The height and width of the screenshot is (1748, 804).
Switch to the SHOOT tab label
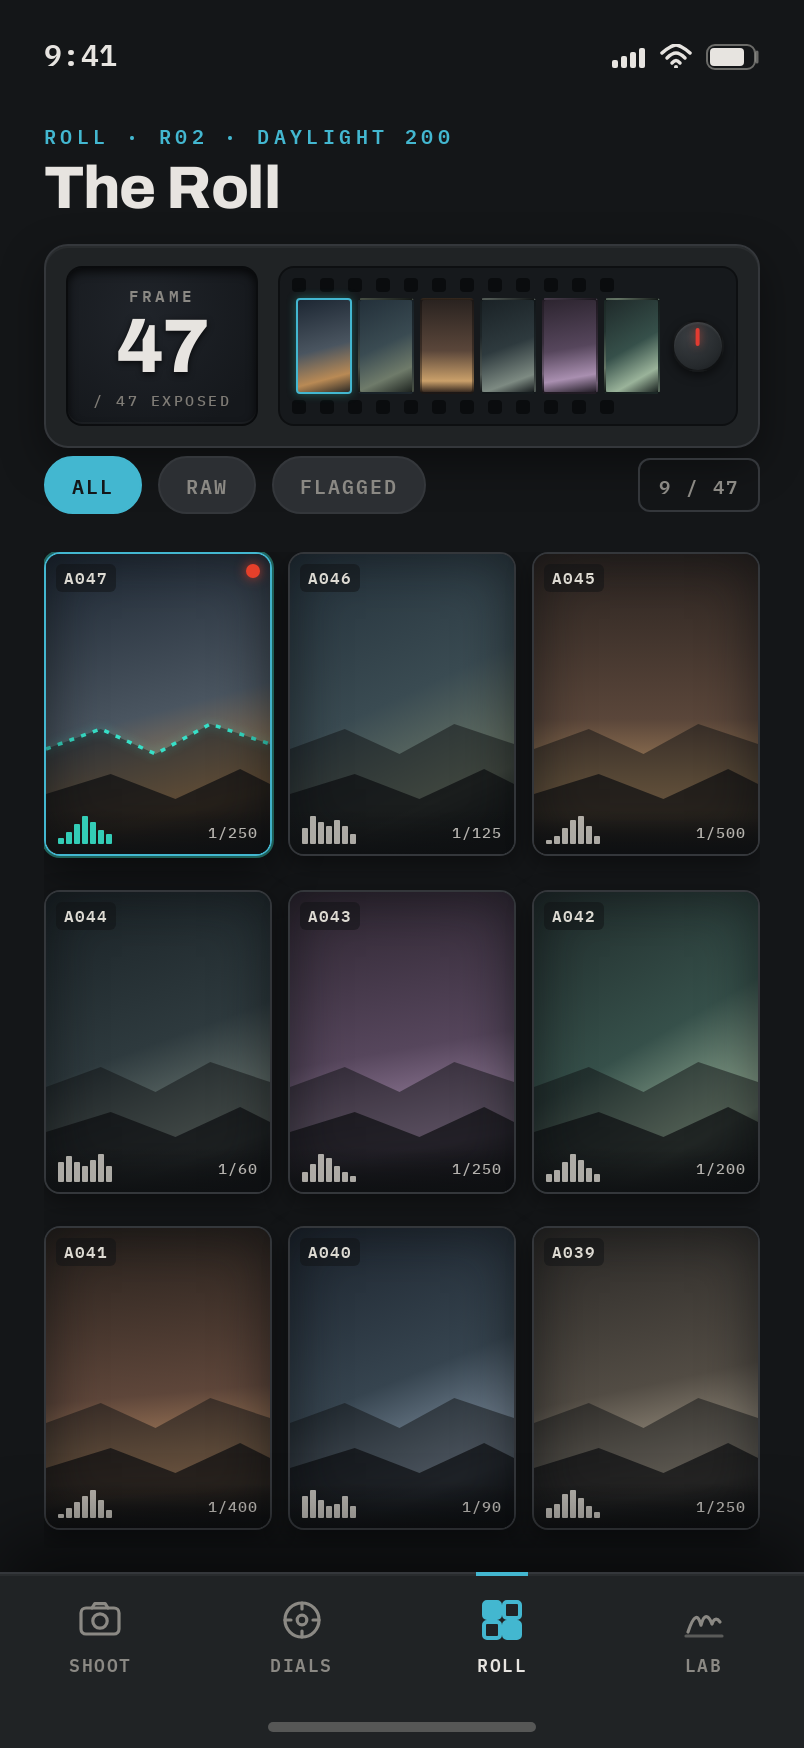100,1666
